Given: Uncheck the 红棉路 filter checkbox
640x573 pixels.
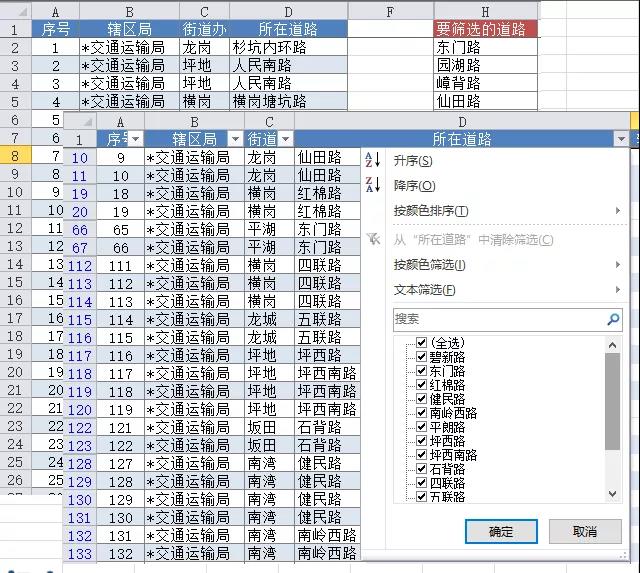Looking at the screenshot, I should pyautogui.click(x=422, y=384).
